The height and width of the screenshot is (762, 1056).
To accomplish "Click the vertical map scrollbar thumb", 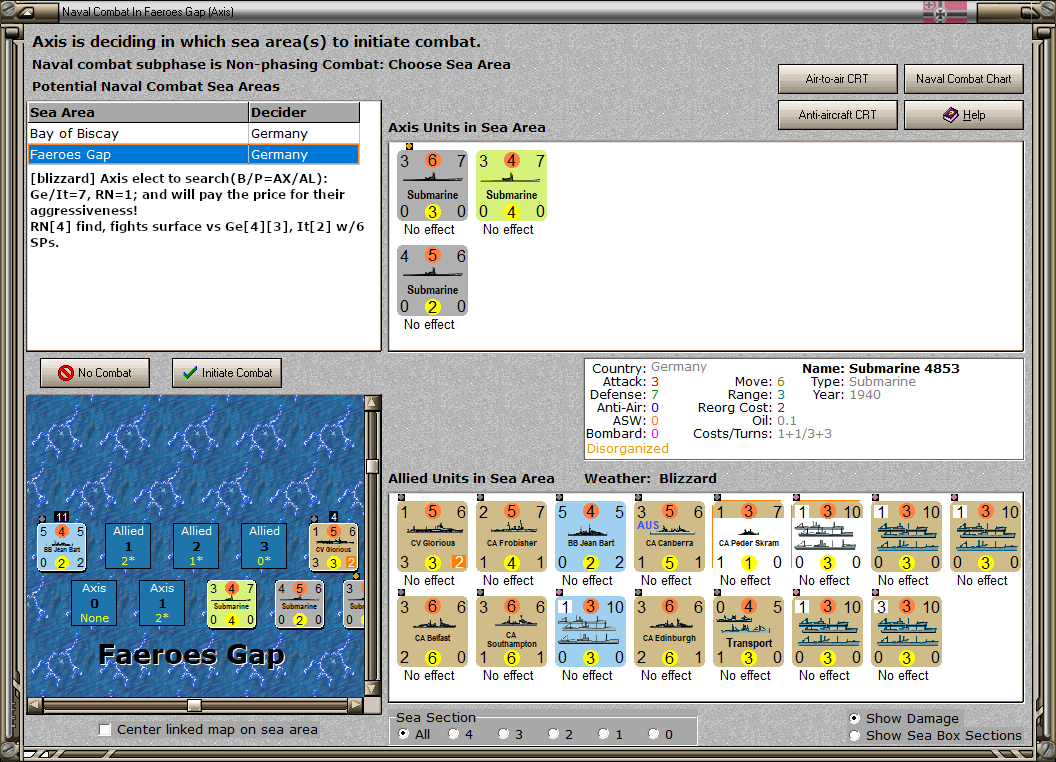I will point(372,466).
